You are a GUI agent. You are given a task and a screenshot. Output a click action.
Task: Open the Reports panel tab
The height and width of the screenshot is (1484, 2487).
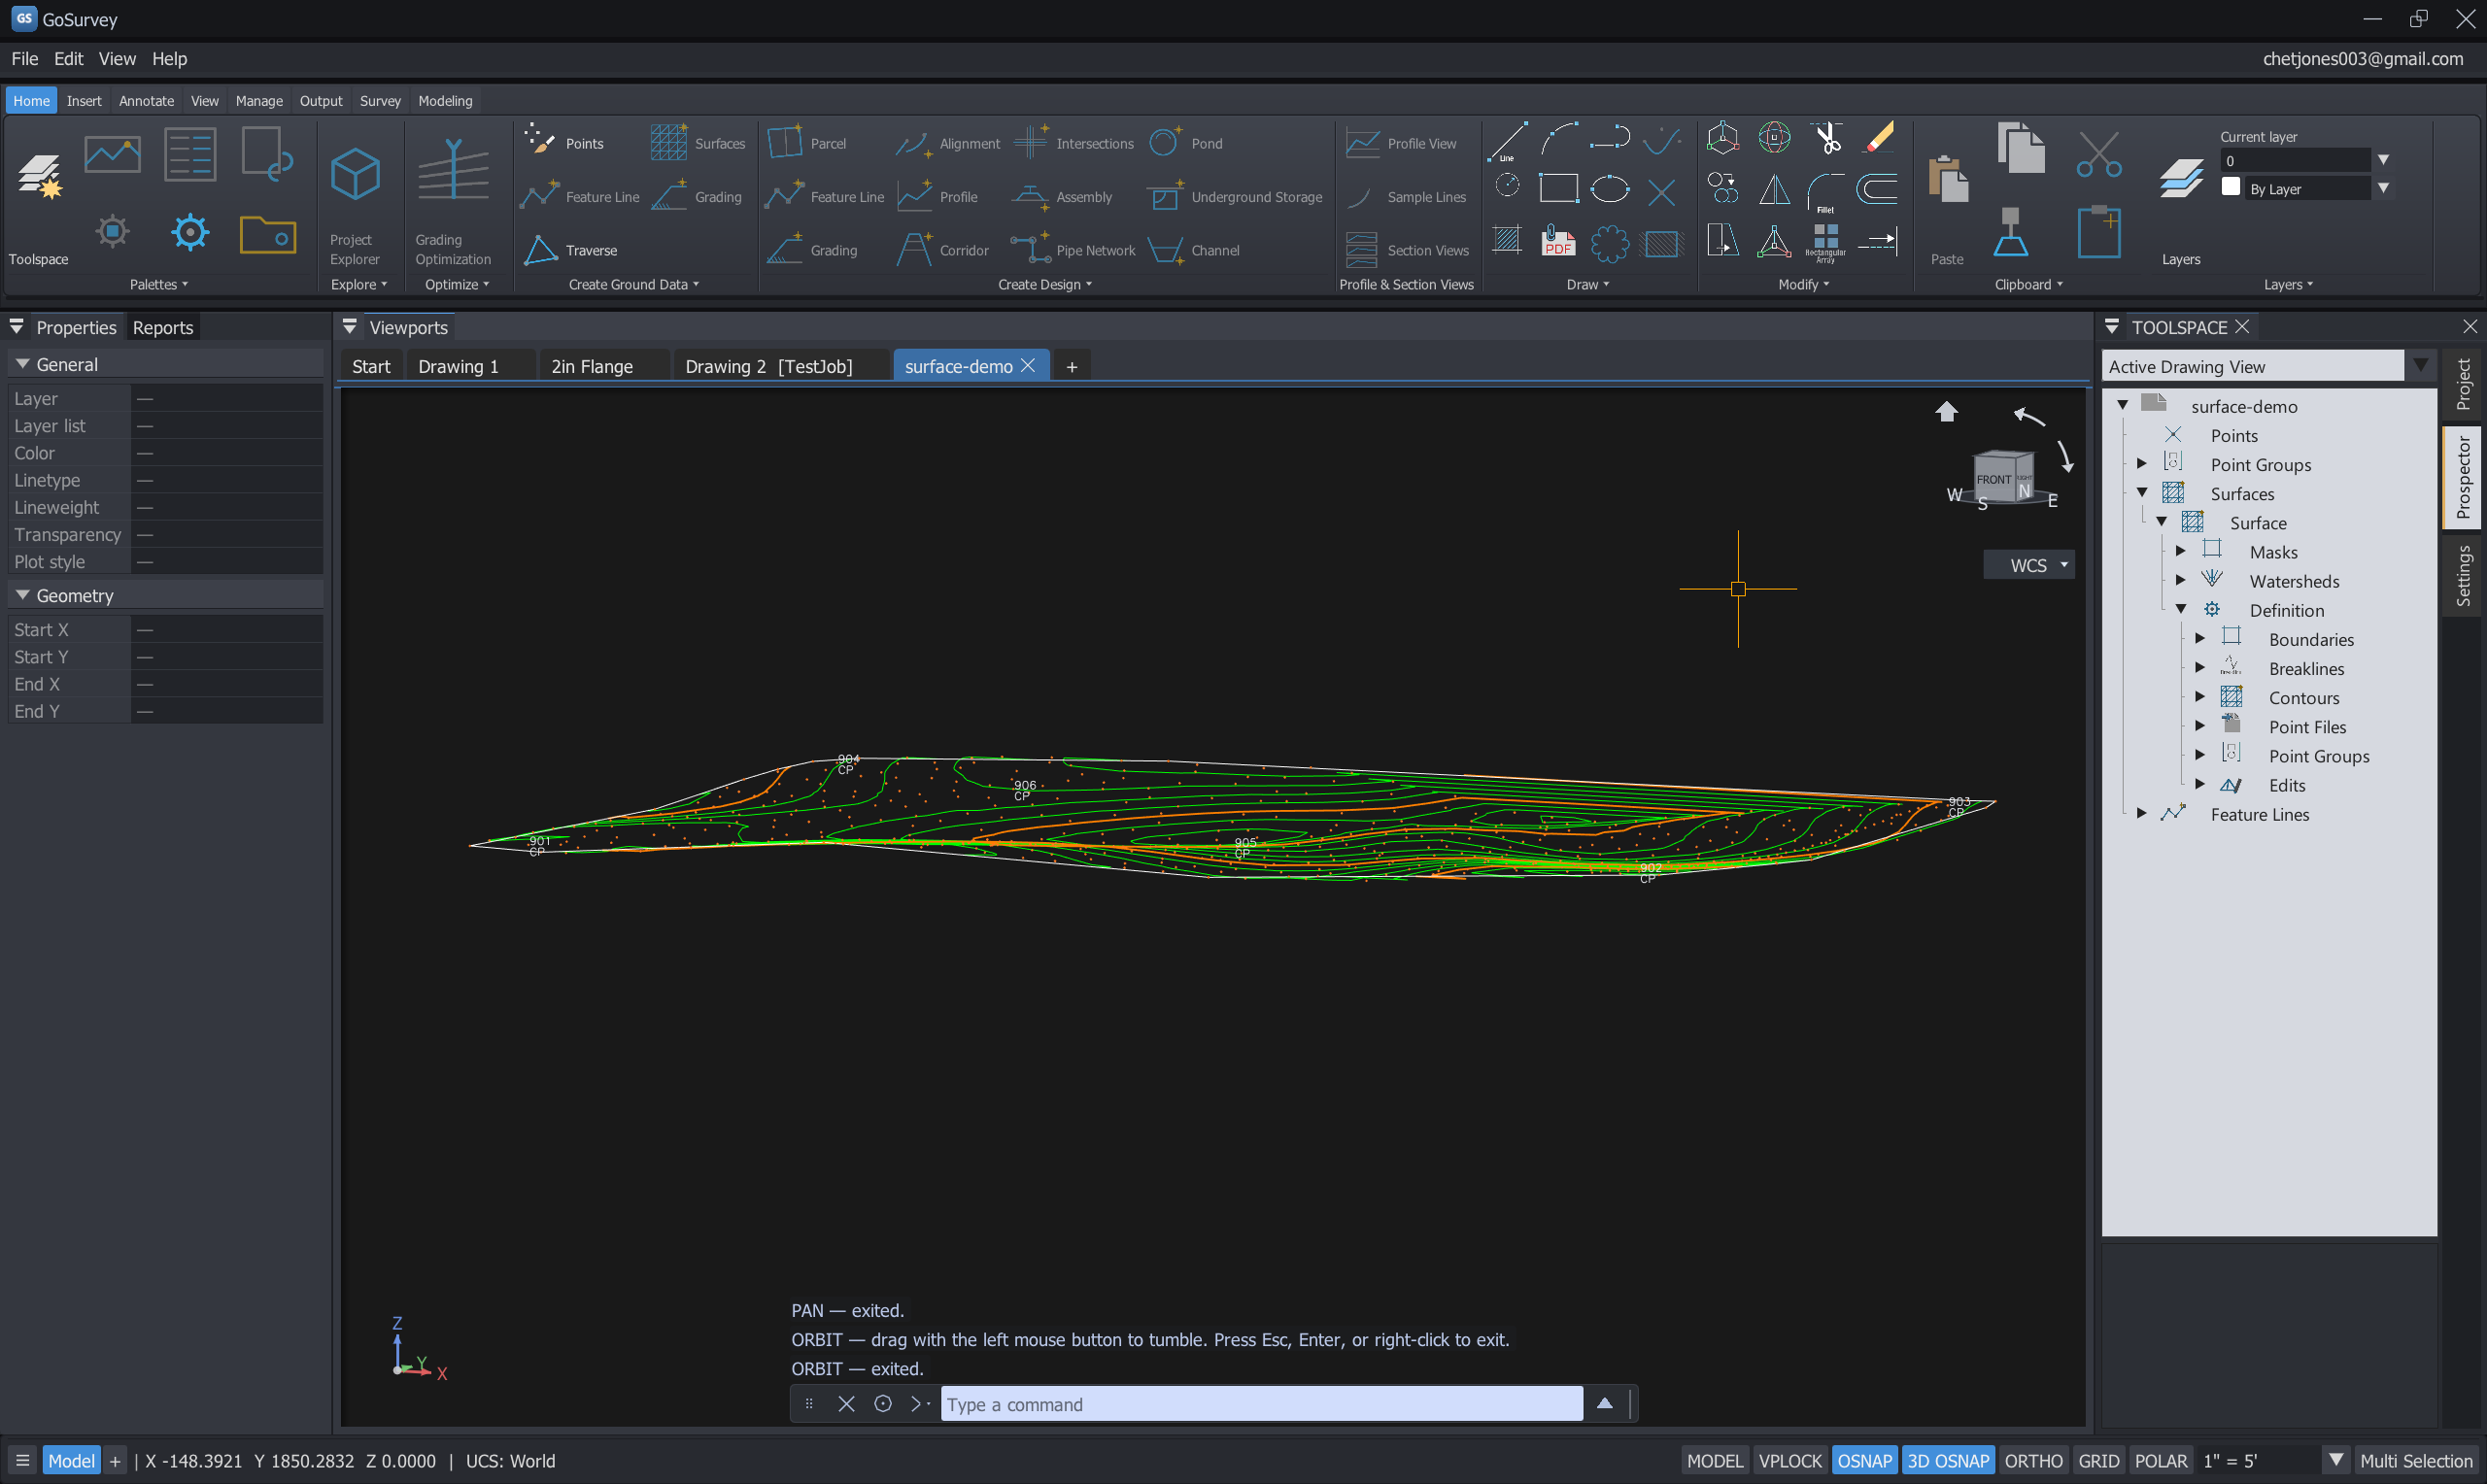point(162,327)
